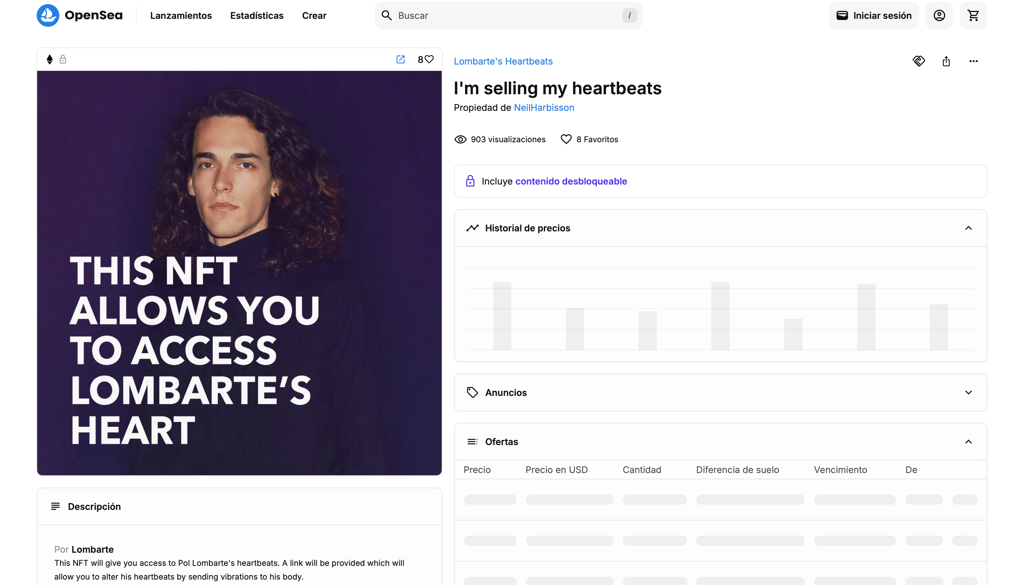Collapse the Historial de precios section
1024x585 pixels.
(968, 228)
